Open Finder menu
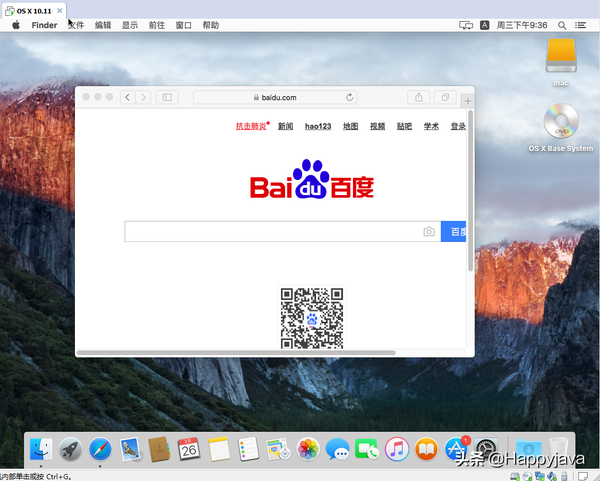Image resolution: width=600 pixels, height=481 pixels. (x=44, y=25)
